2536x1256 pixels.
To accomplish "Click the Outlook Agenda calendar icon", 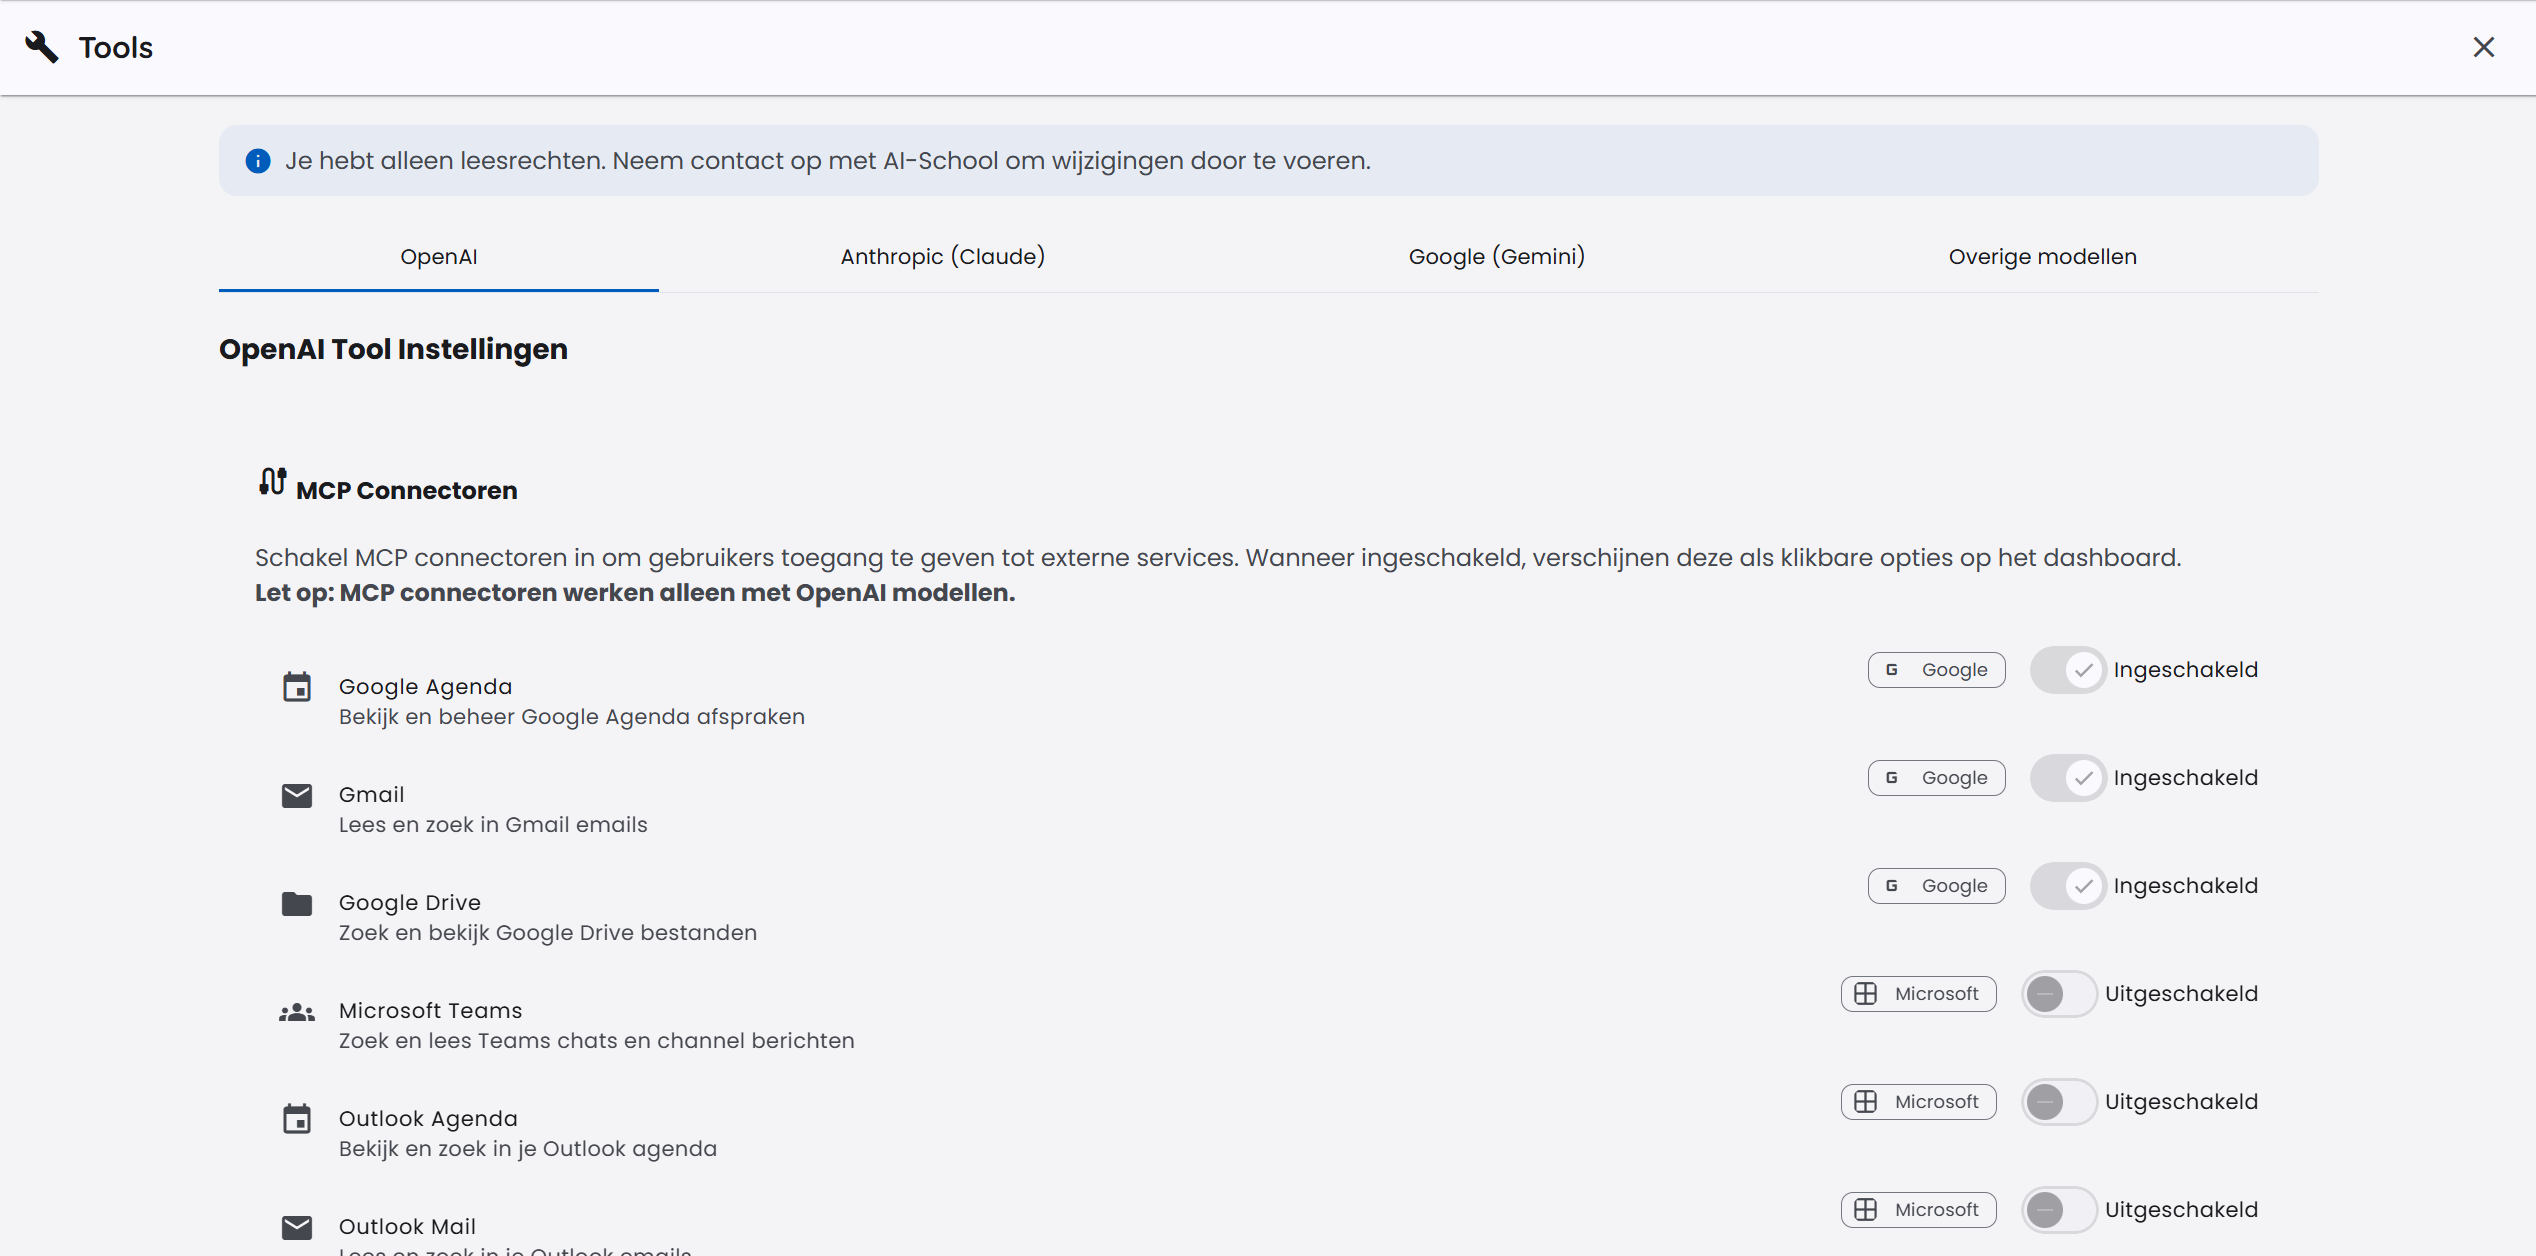I will 297,1119.
